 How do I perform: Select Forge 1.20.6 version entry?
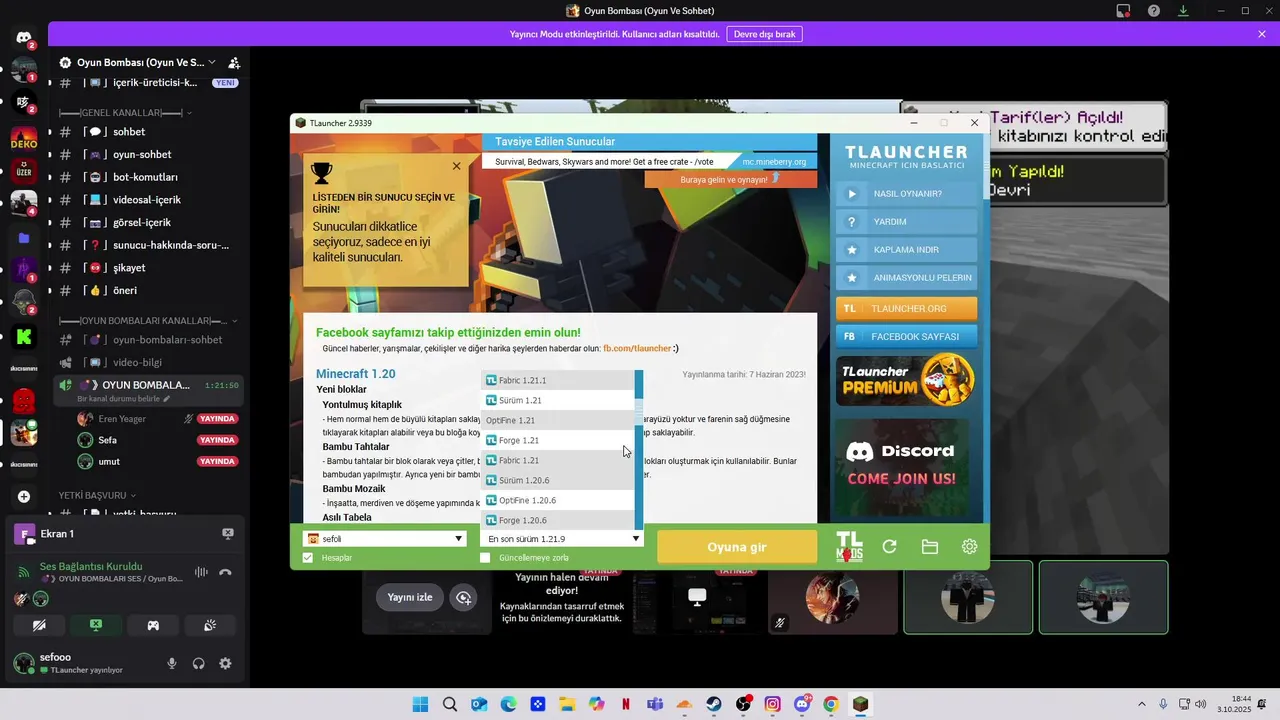point(558,520)
